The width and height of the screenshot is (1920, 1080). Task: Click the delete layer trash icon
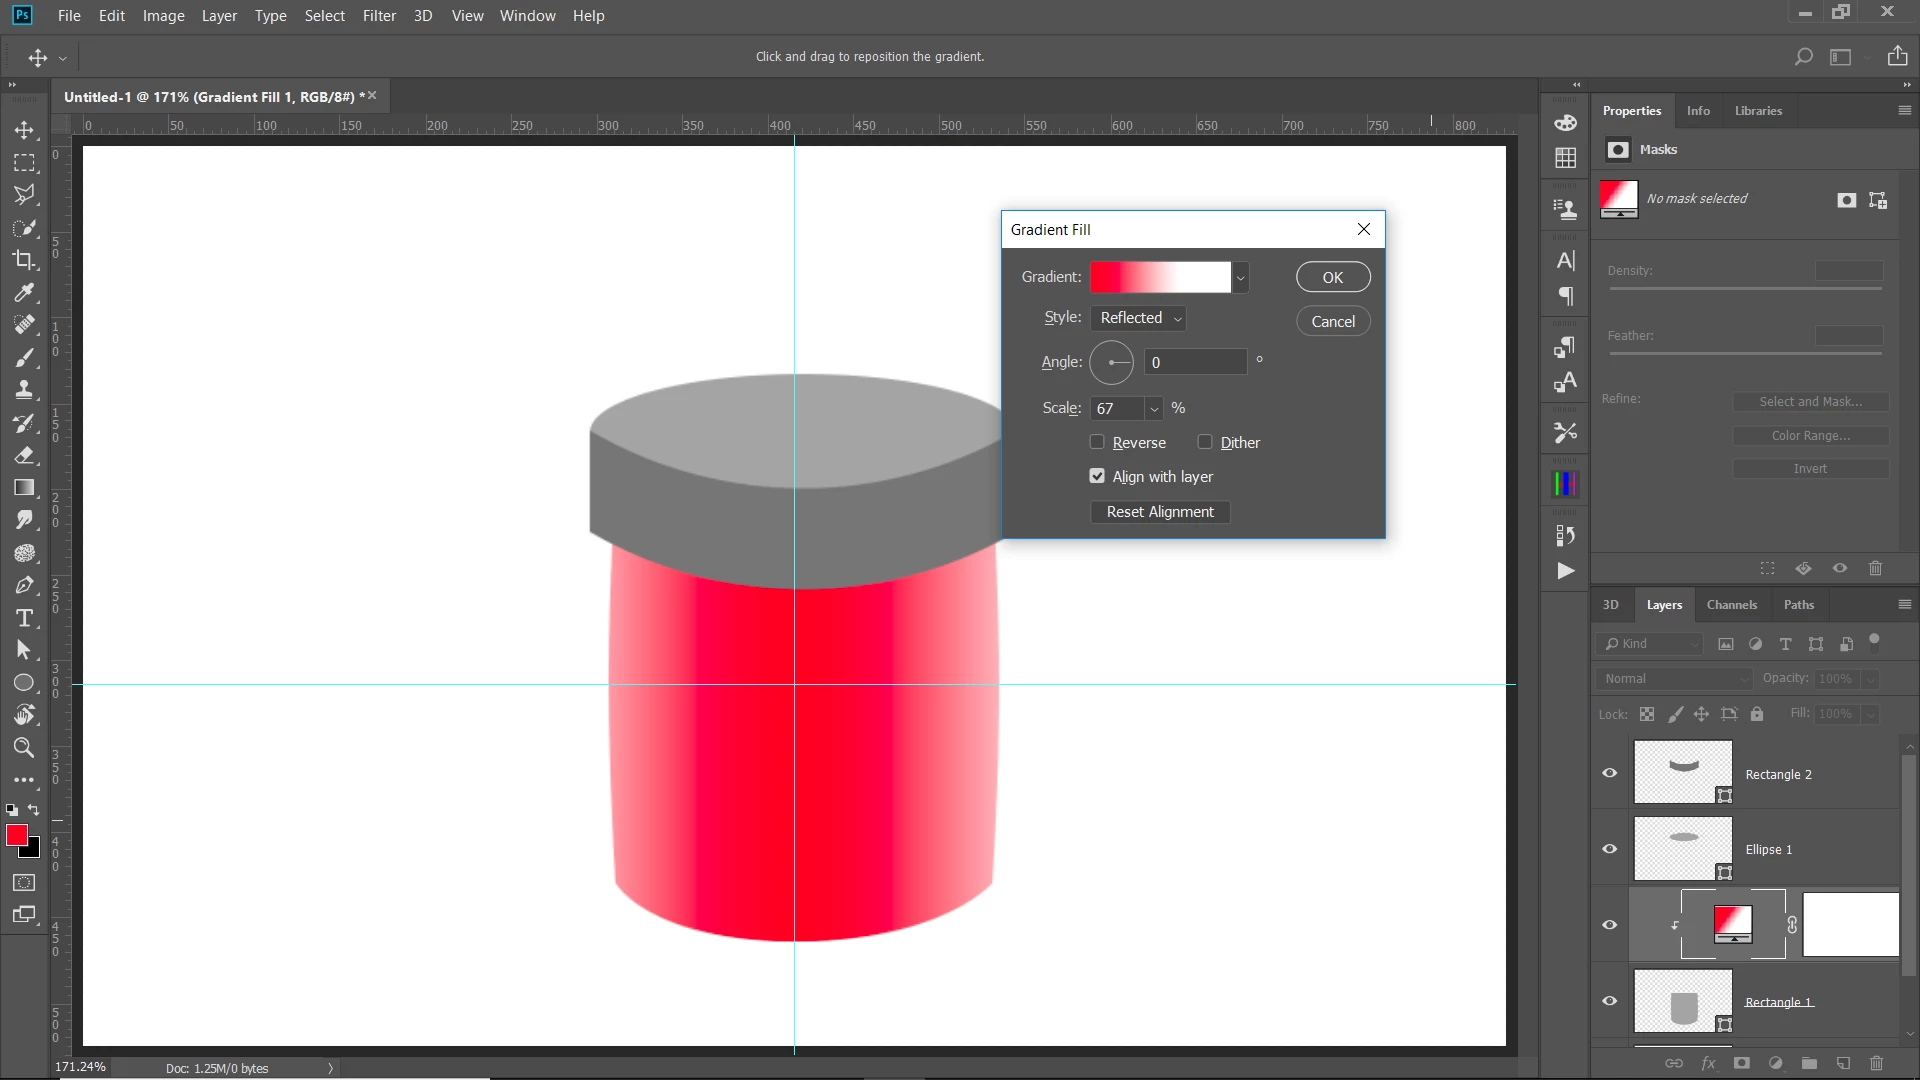(x=1876, y=1063)
